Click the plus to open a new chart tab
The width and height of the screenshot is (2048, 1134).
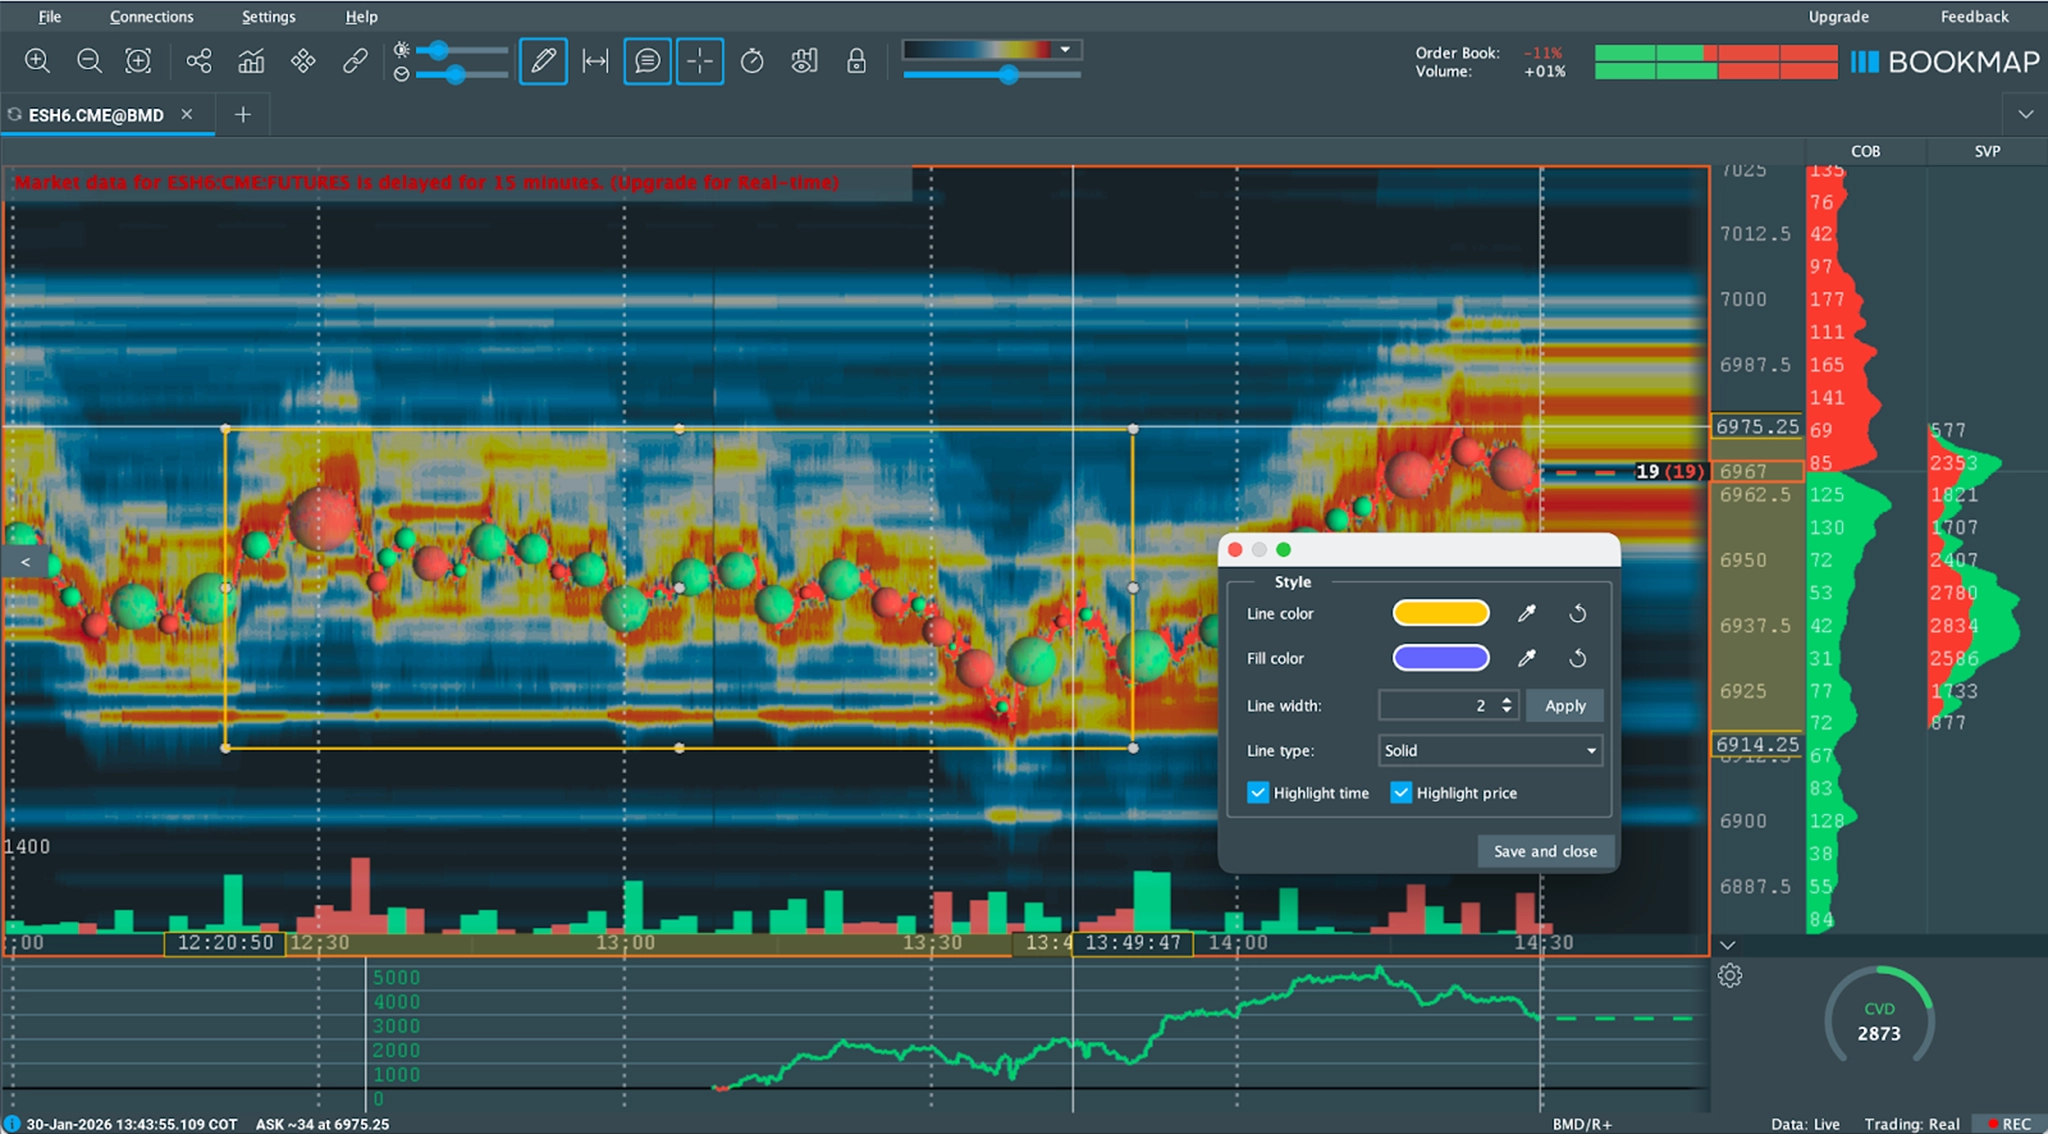(241, 114)
